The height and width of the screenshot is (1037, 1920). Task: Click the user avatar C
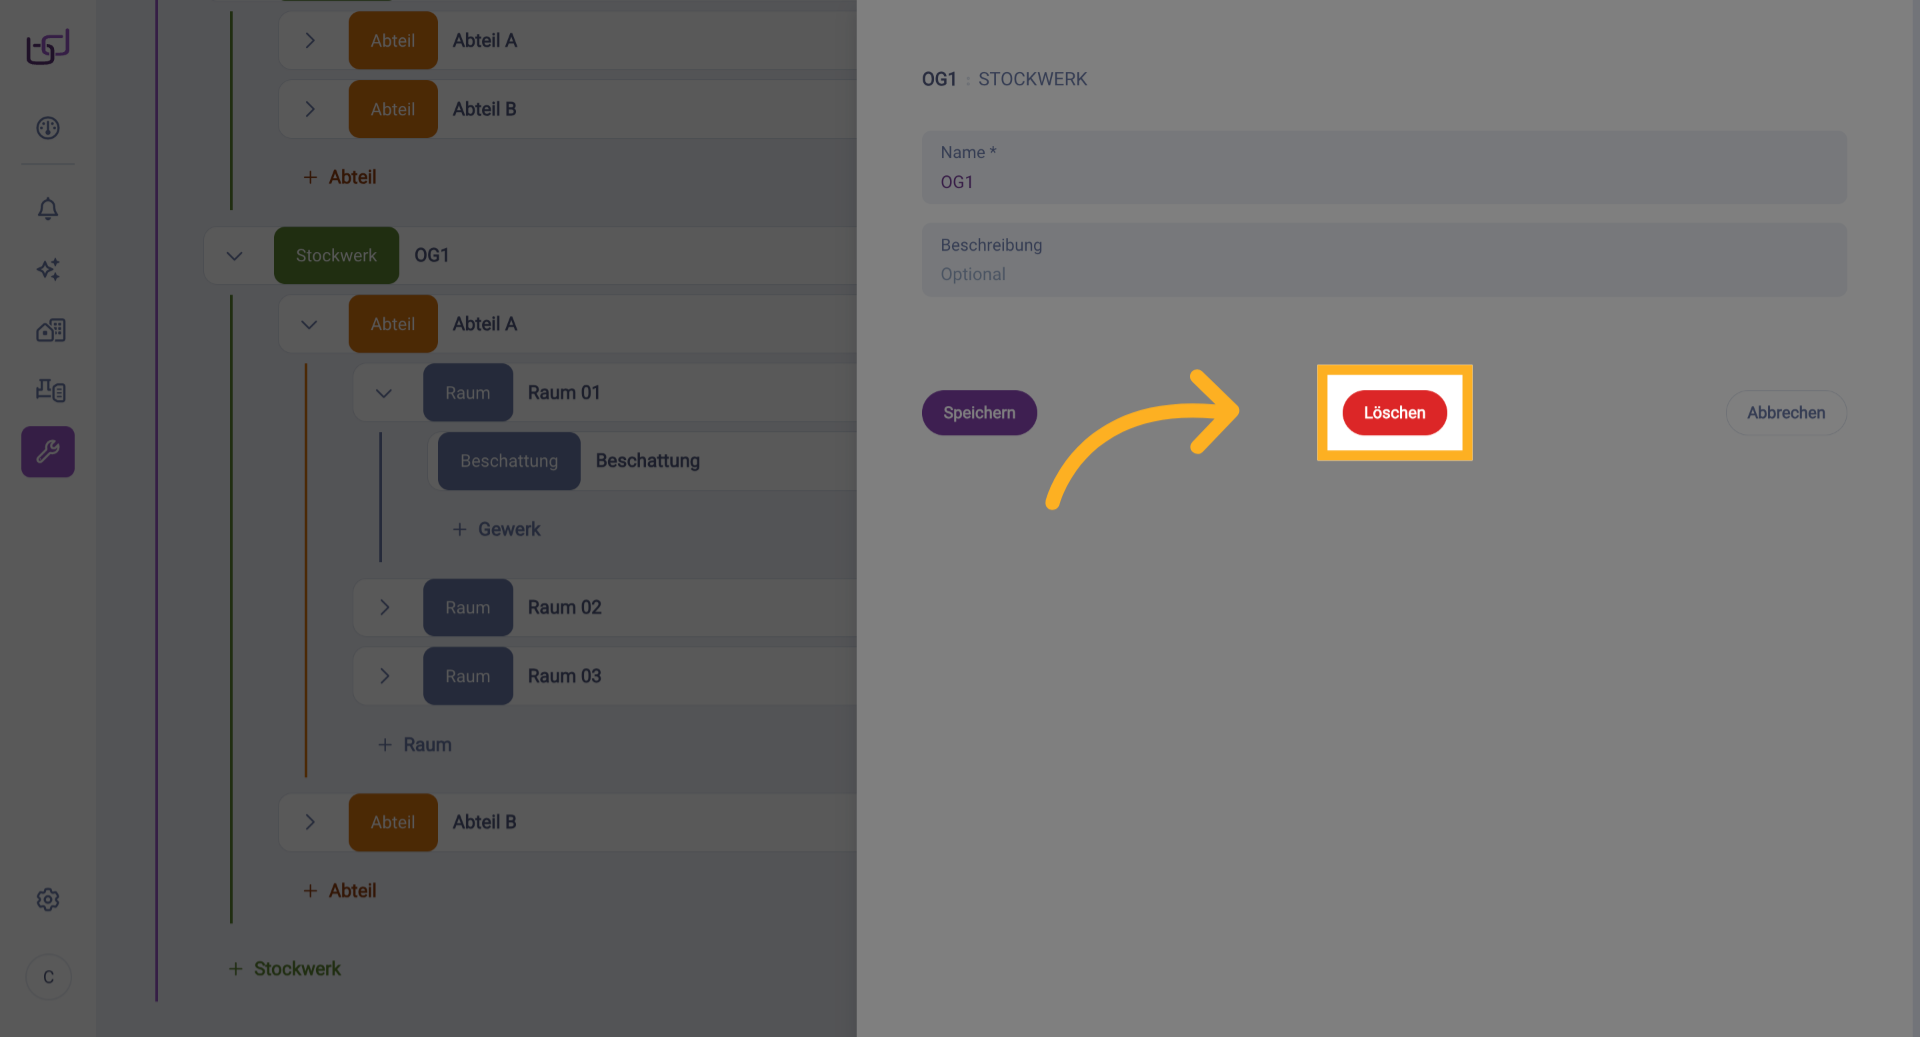coord(48,977)
